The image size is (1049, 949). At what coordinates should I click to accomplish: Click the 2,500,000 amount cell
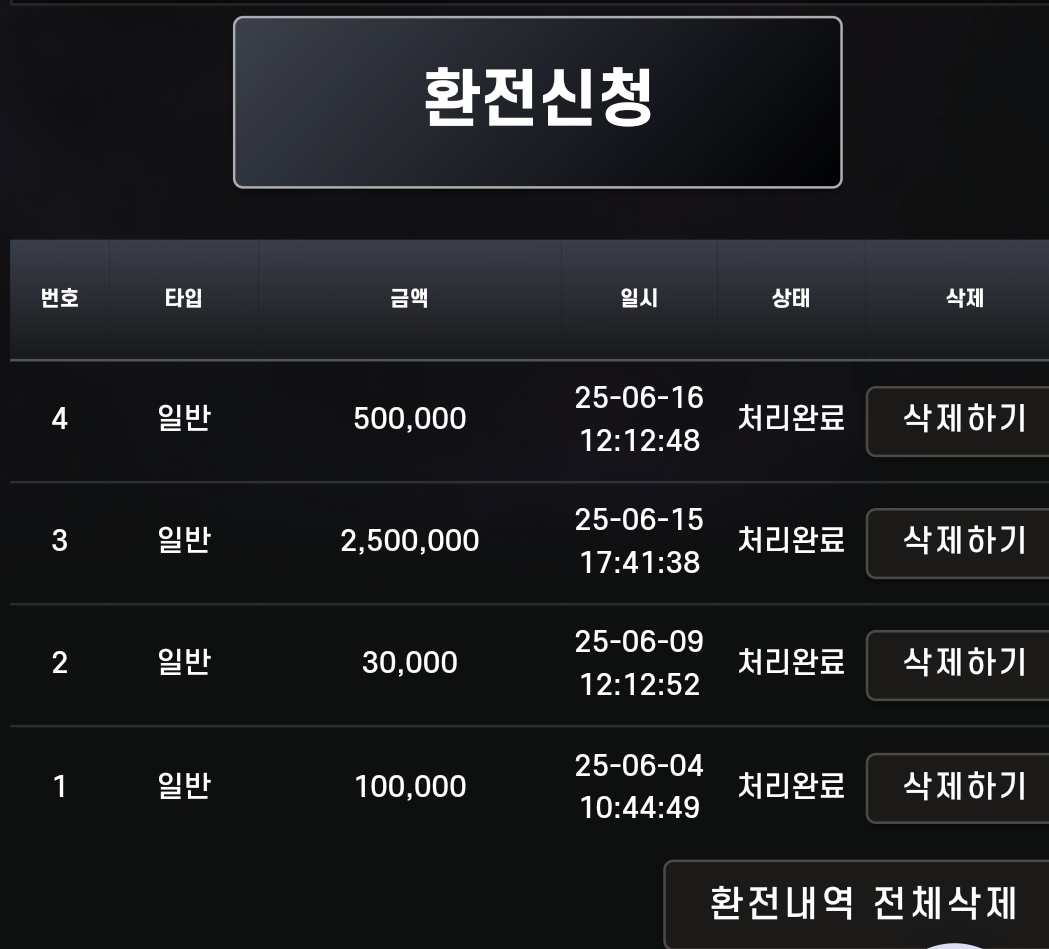[409, 541]
